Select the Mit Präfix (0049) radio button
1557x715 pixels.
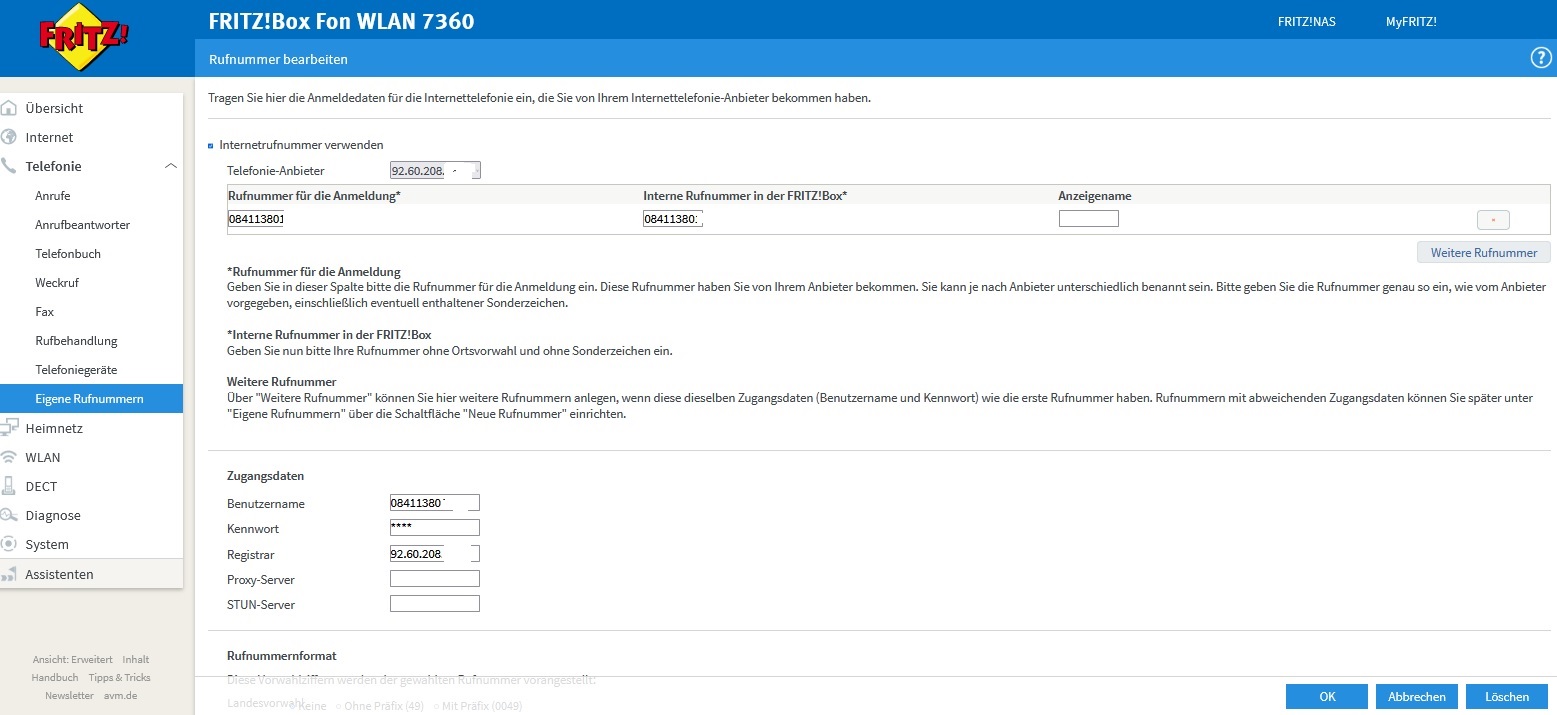tap(436, 706)
